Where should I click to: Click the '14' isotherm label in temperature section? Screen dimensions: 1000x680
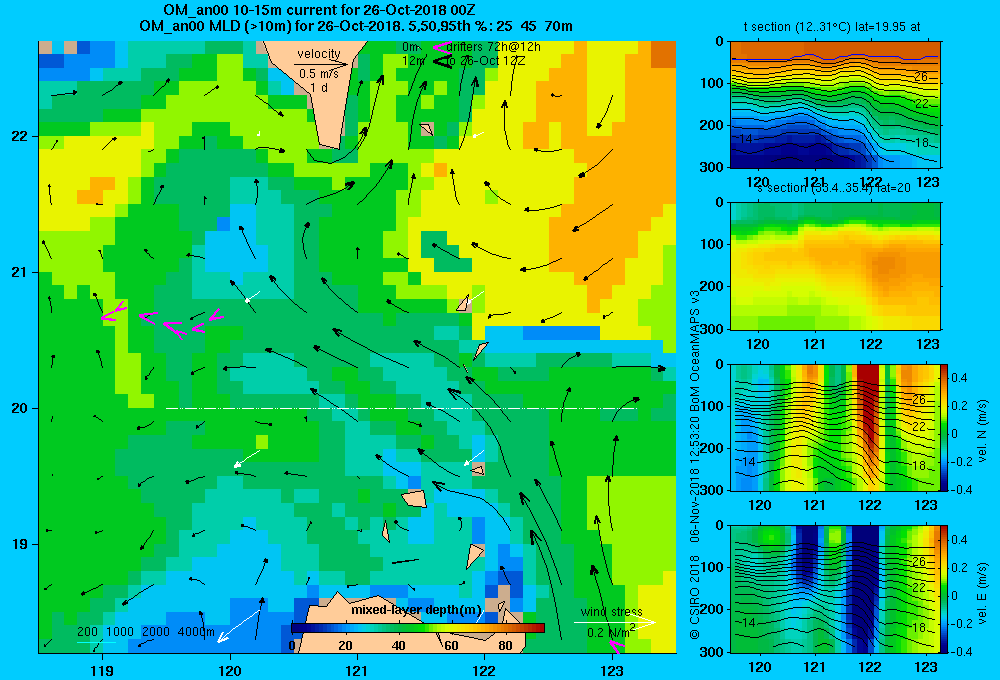tap(747, 138)
